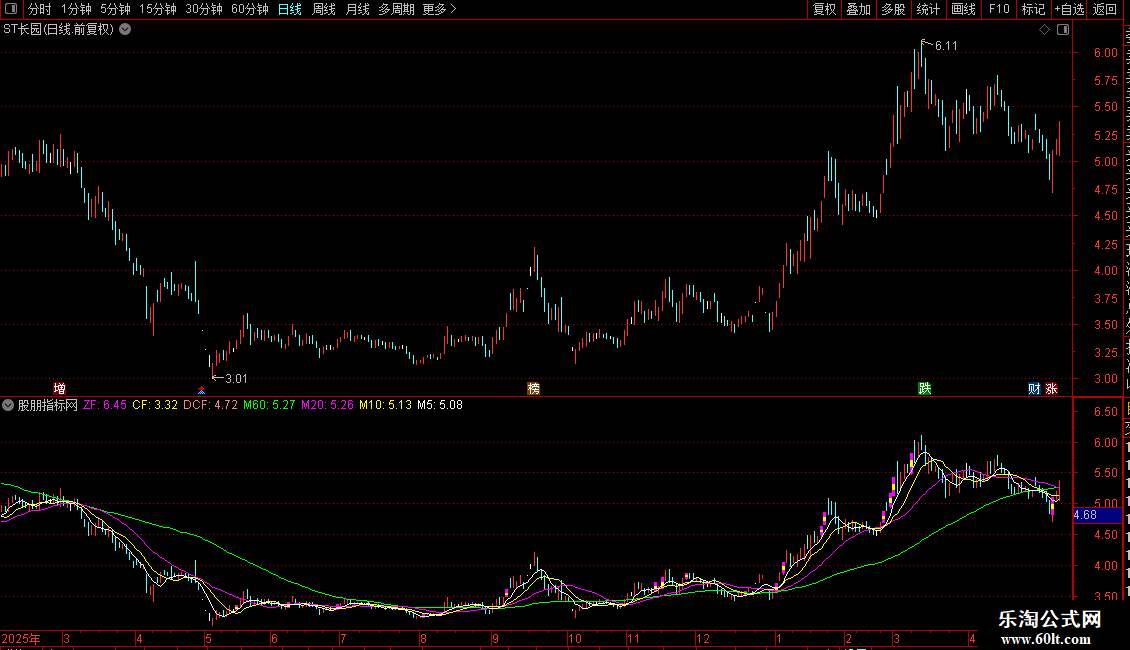The width and height of the screenshot is (1130, 650).
Task: Open the 画线 drawing tools
Action: 964,9
